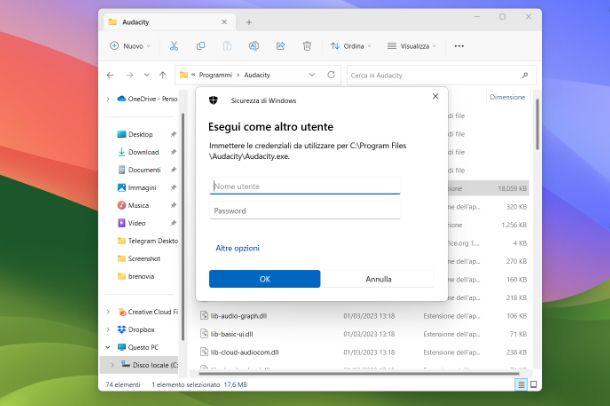The height and width of the screenshot is (406, 610).
Task: Click the Altre opzioni link
Action: pyautogui.click(x=237, y=248)
